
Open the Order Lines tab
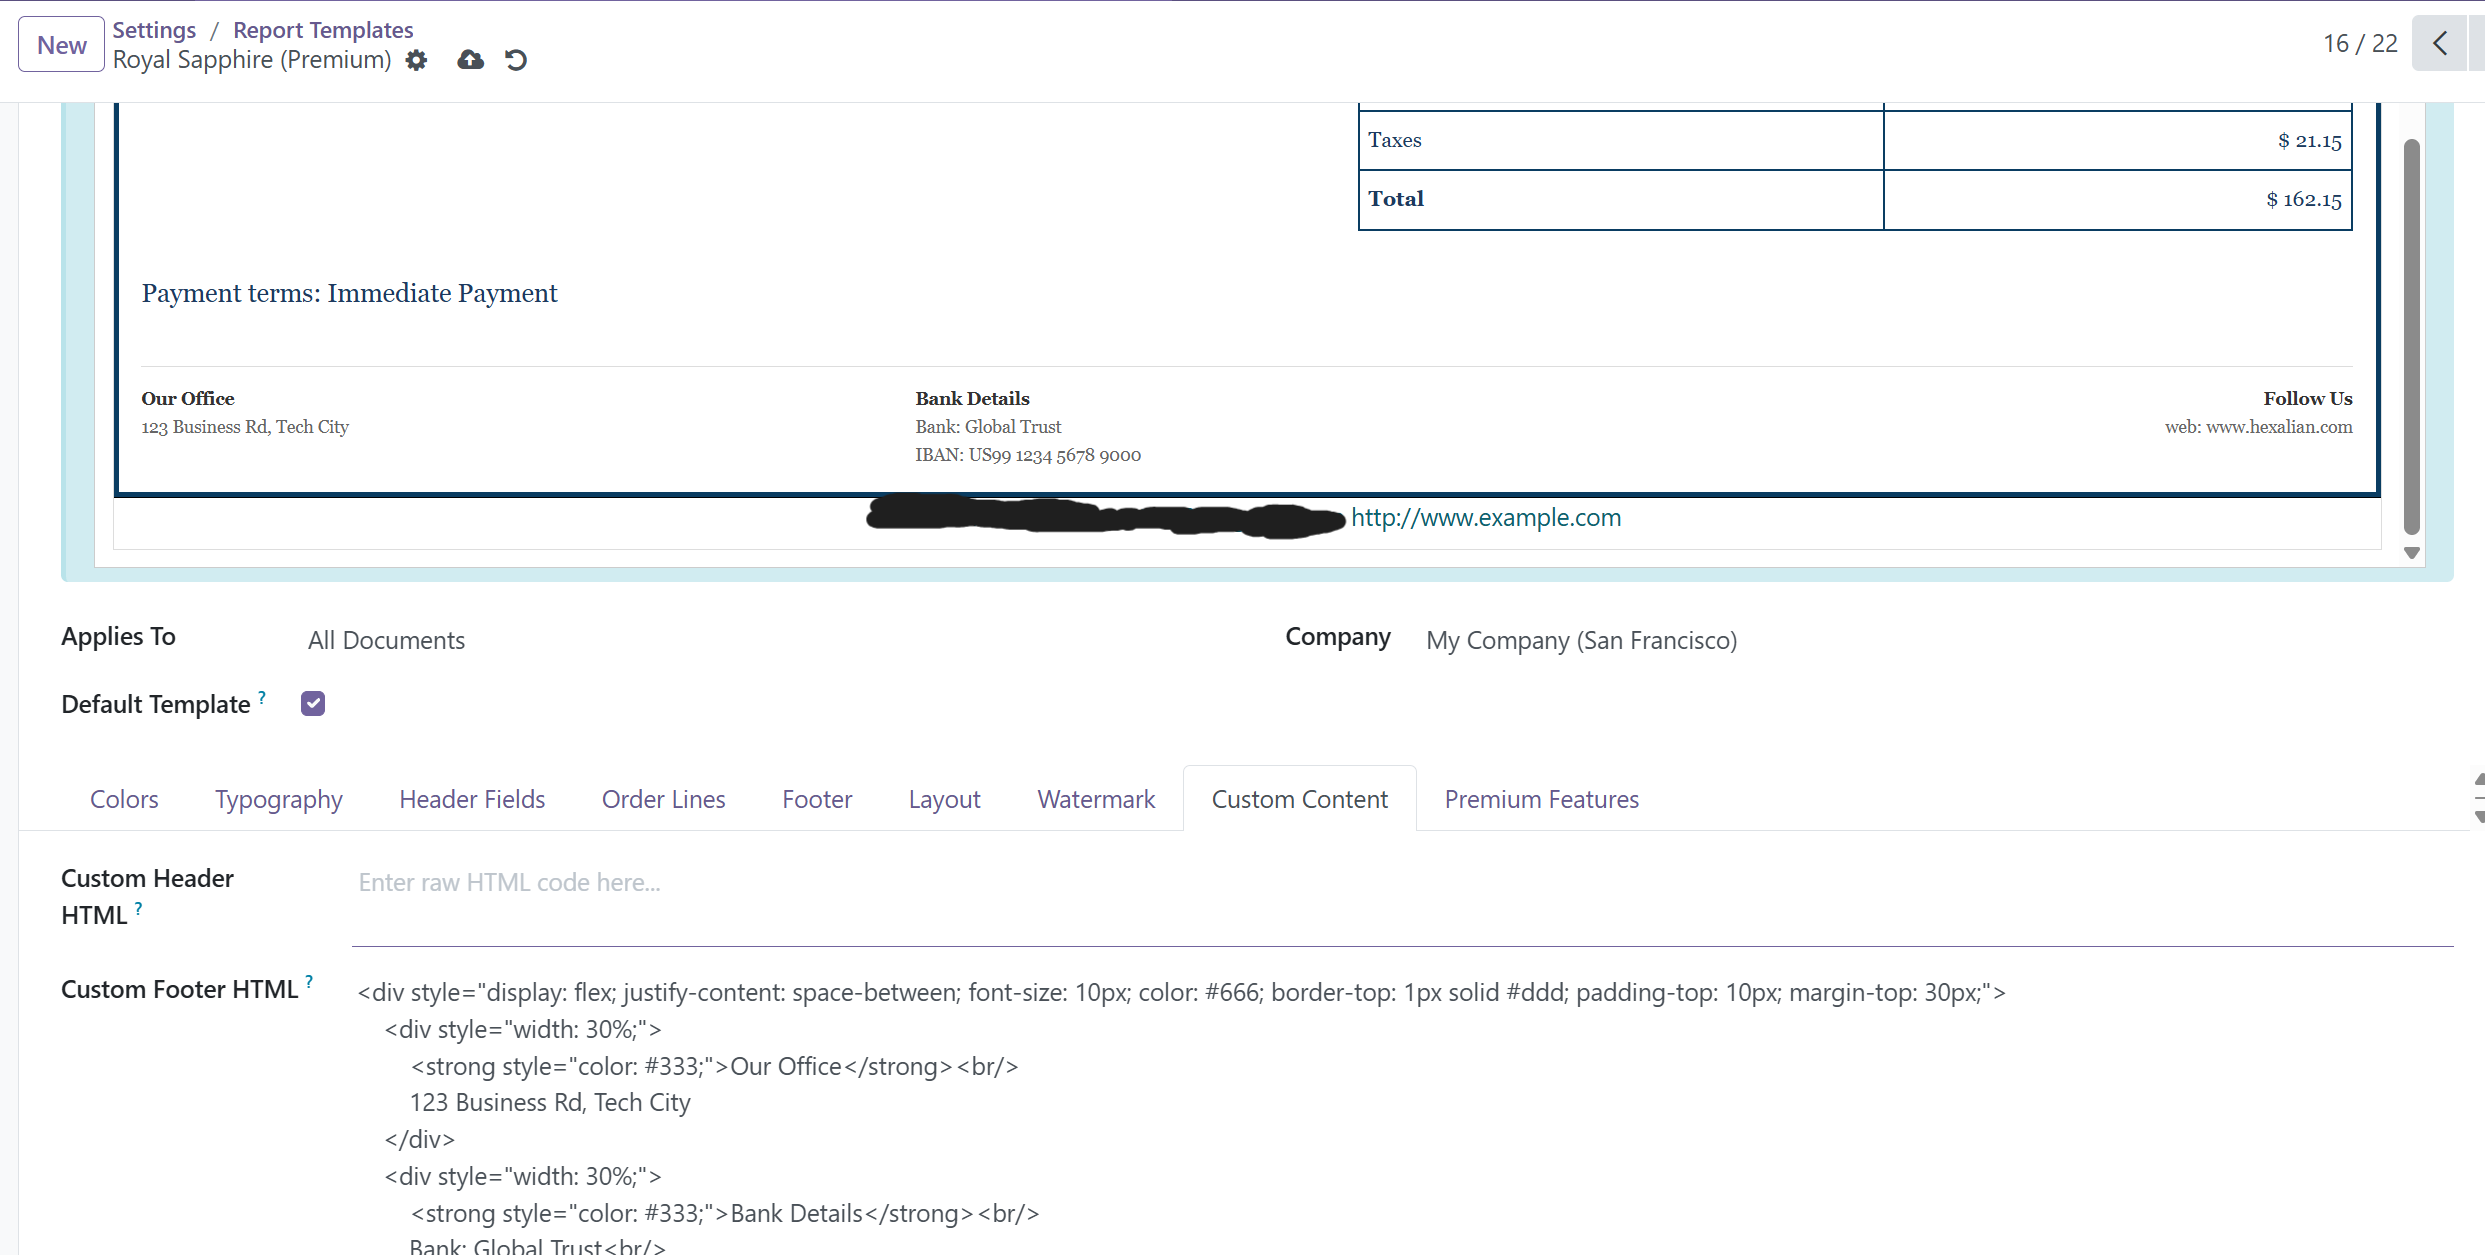664,799
